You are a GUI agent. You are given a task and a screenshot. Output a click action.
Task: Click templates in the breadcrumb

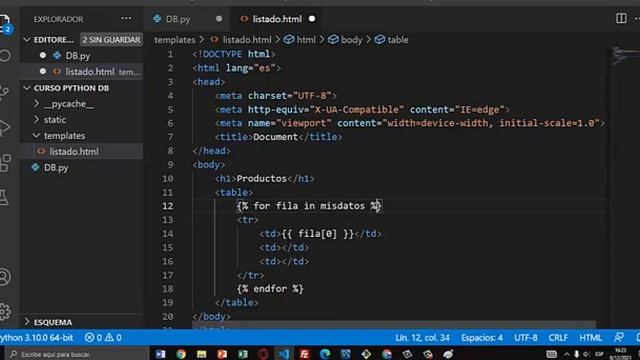coord(175,40)
